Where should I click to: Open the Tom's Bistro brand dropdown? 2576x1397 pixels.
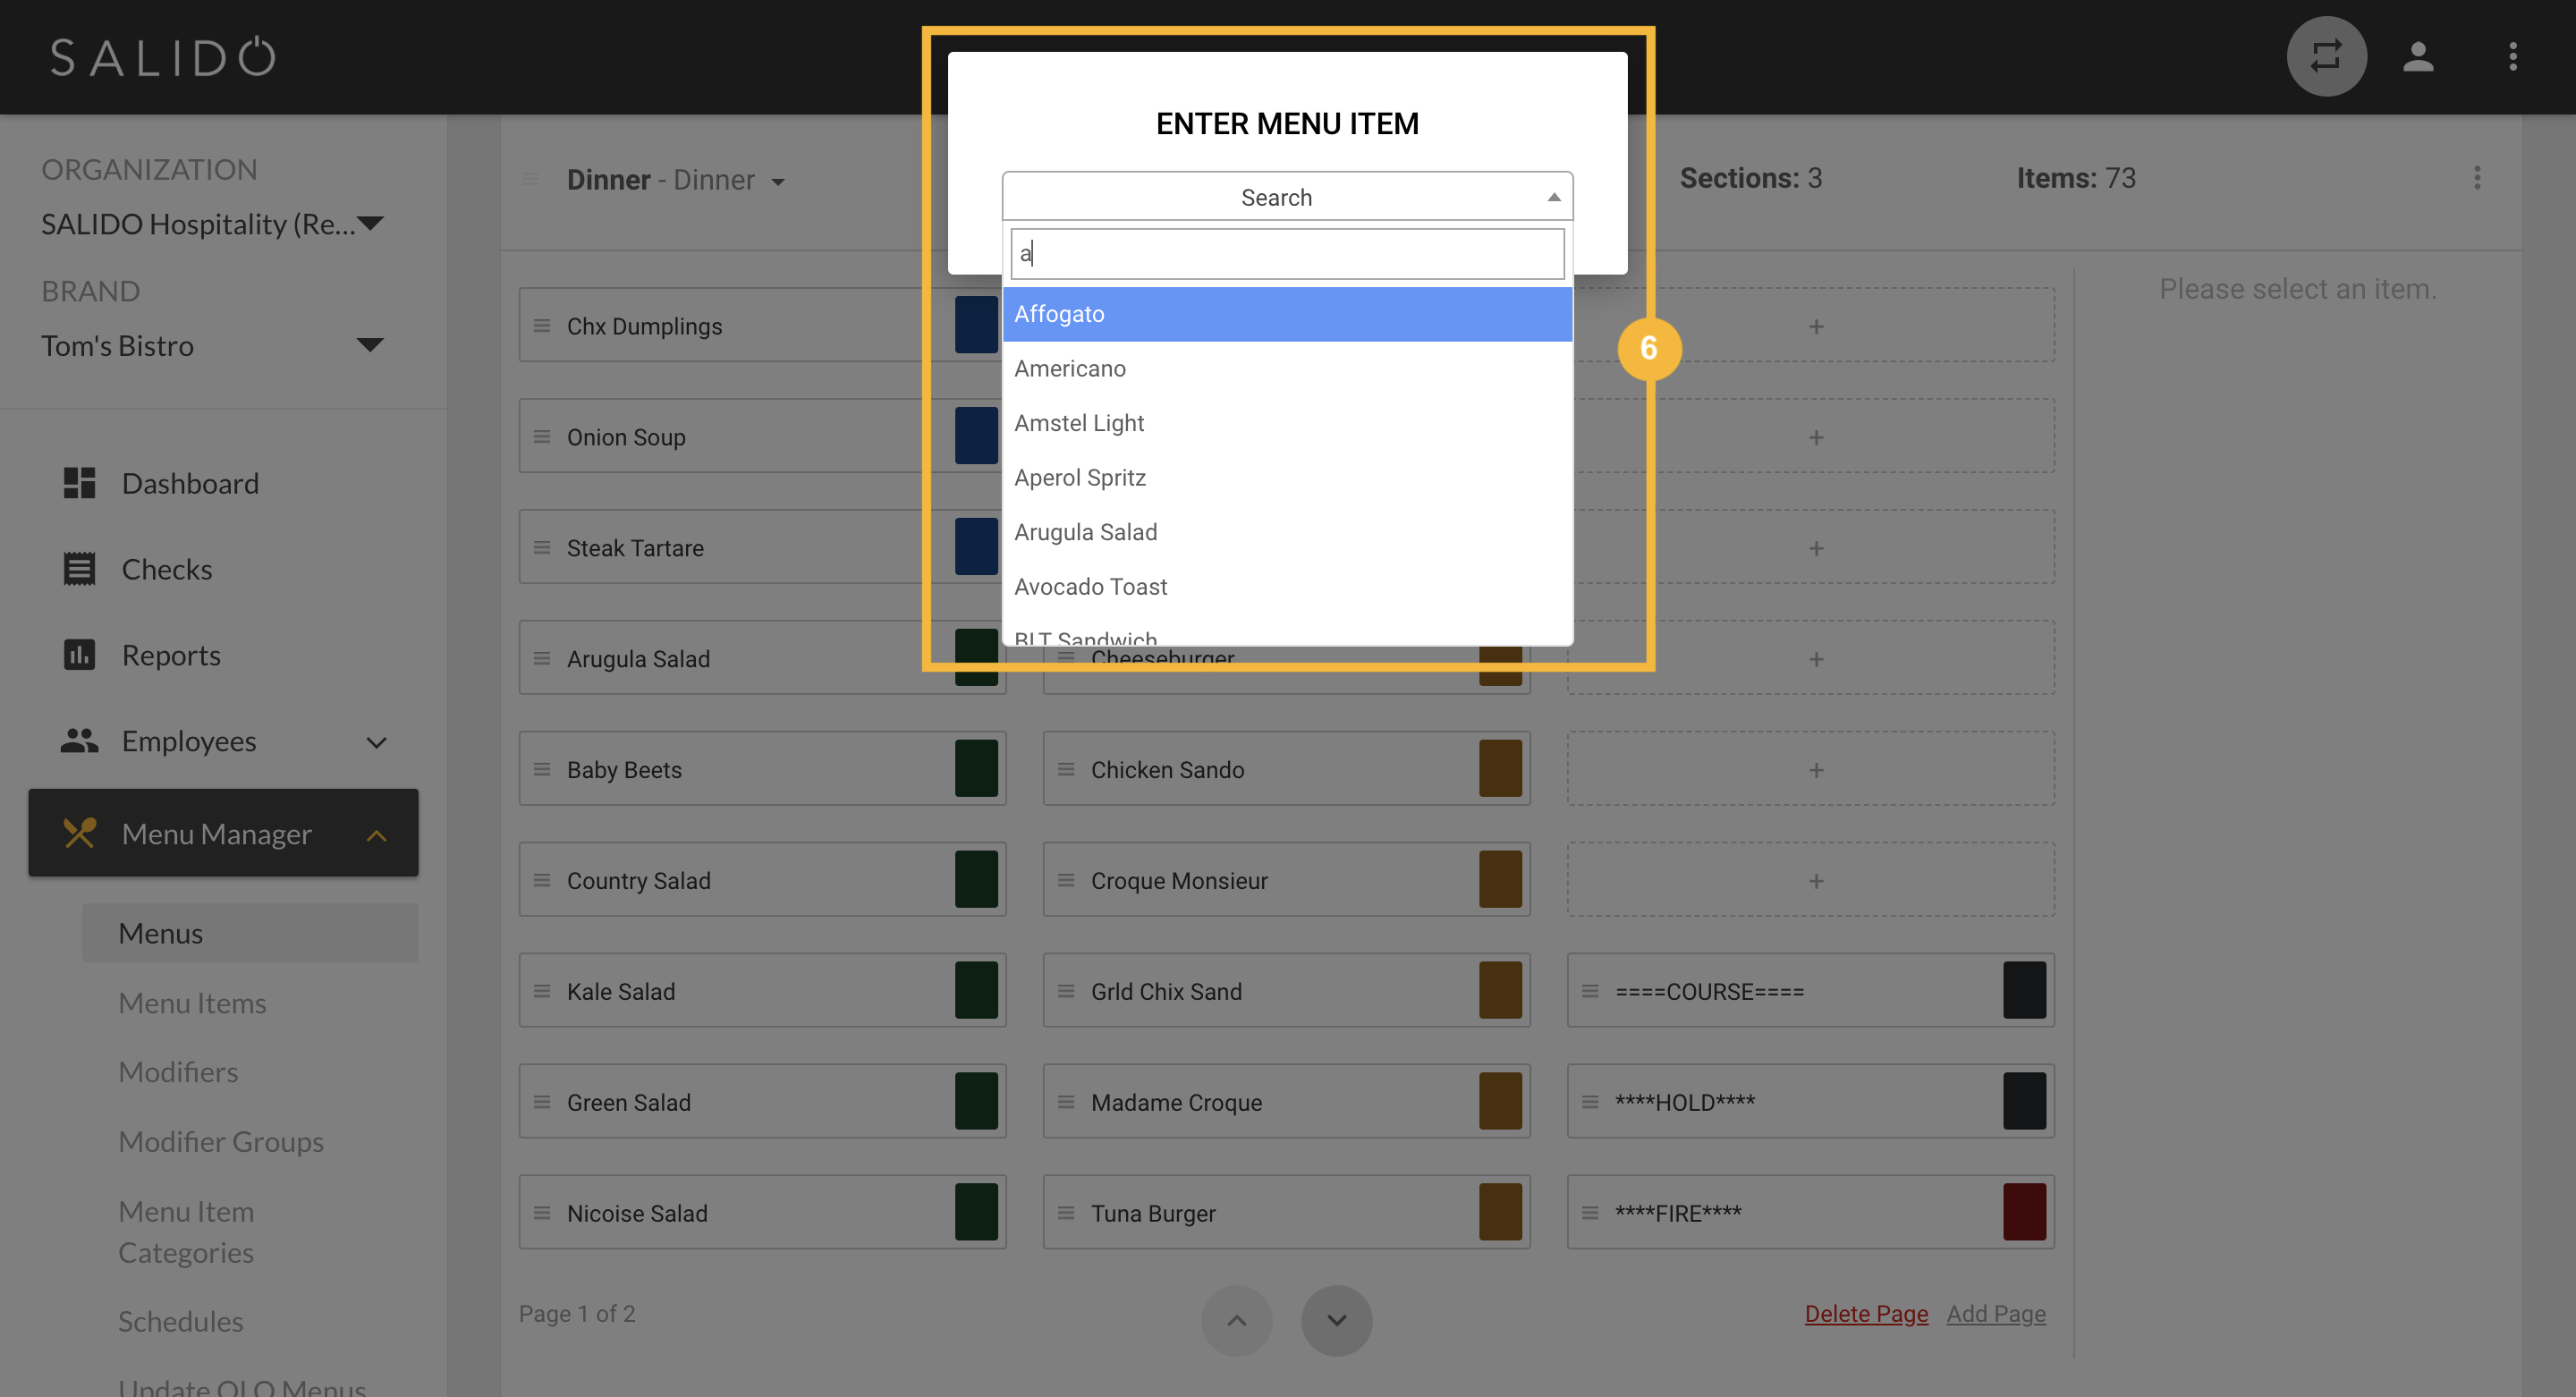pyautogui.click(x=212, y=345)
